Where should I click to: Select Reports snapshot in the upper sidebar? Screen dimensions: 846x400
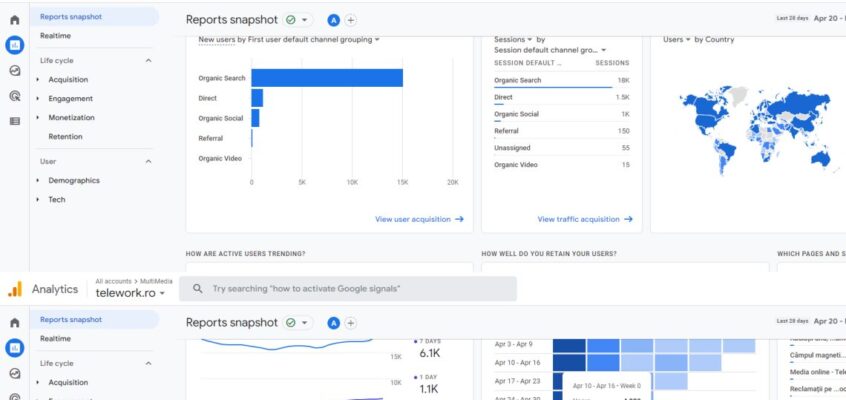pos(94,17)
